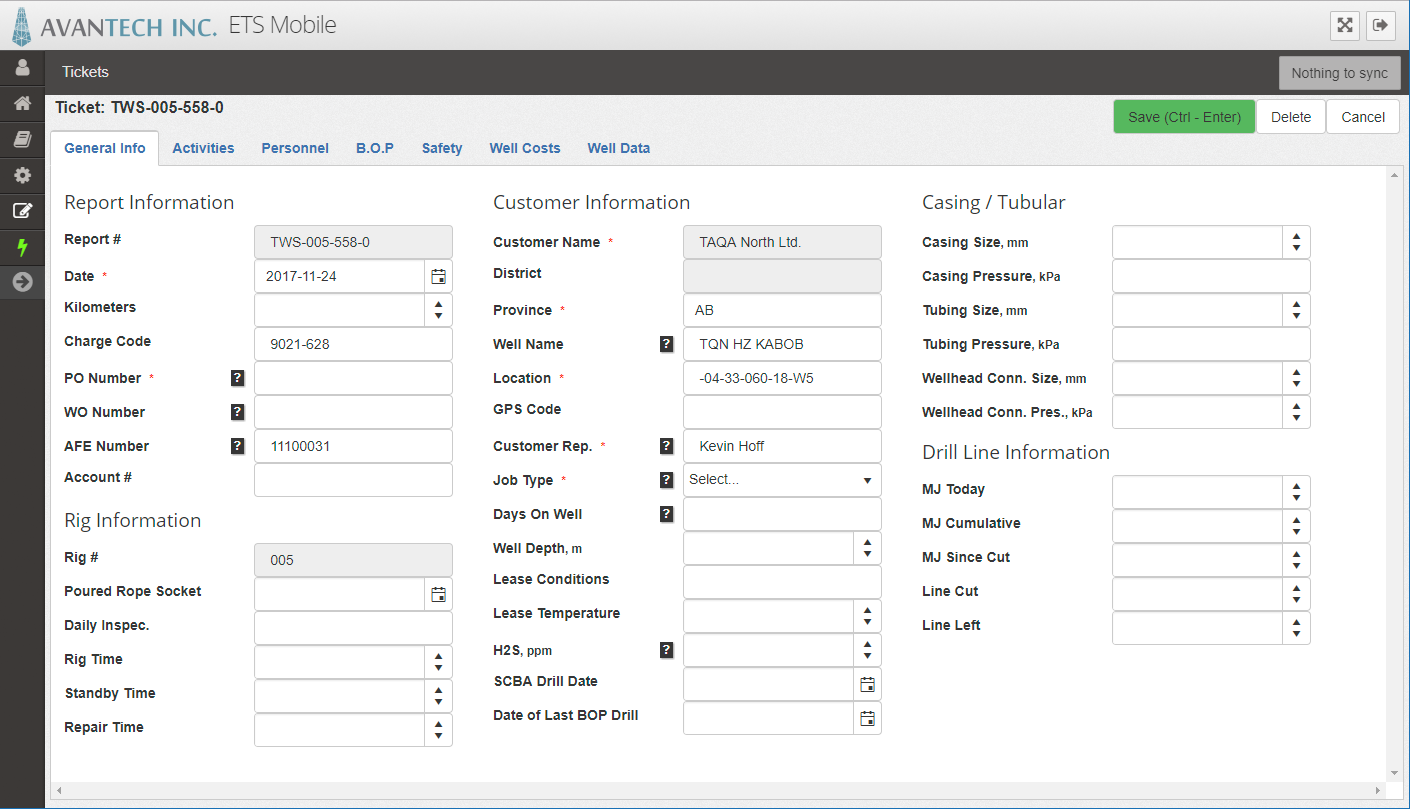Open the book icon in sidebar
The image size is (1410, 809).
pos(22,139)
